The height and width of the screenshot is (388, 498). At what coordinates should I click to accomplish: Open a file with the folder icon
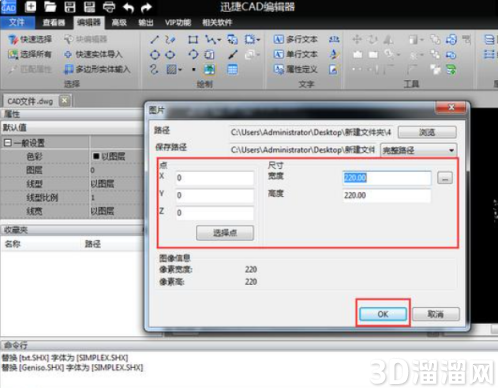[x=50, y=6]
